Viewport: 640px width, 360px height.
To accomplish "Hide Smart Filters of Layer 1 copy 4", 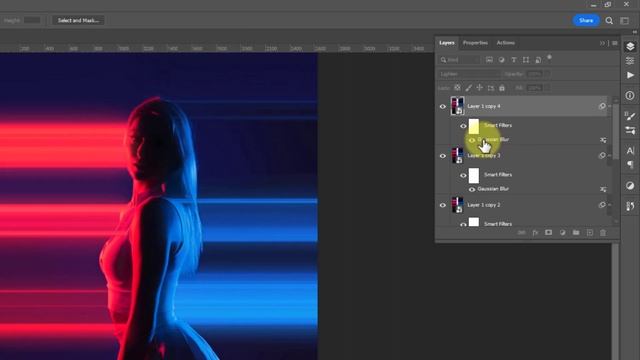I will pyautogui.click(x=463, y=126).
